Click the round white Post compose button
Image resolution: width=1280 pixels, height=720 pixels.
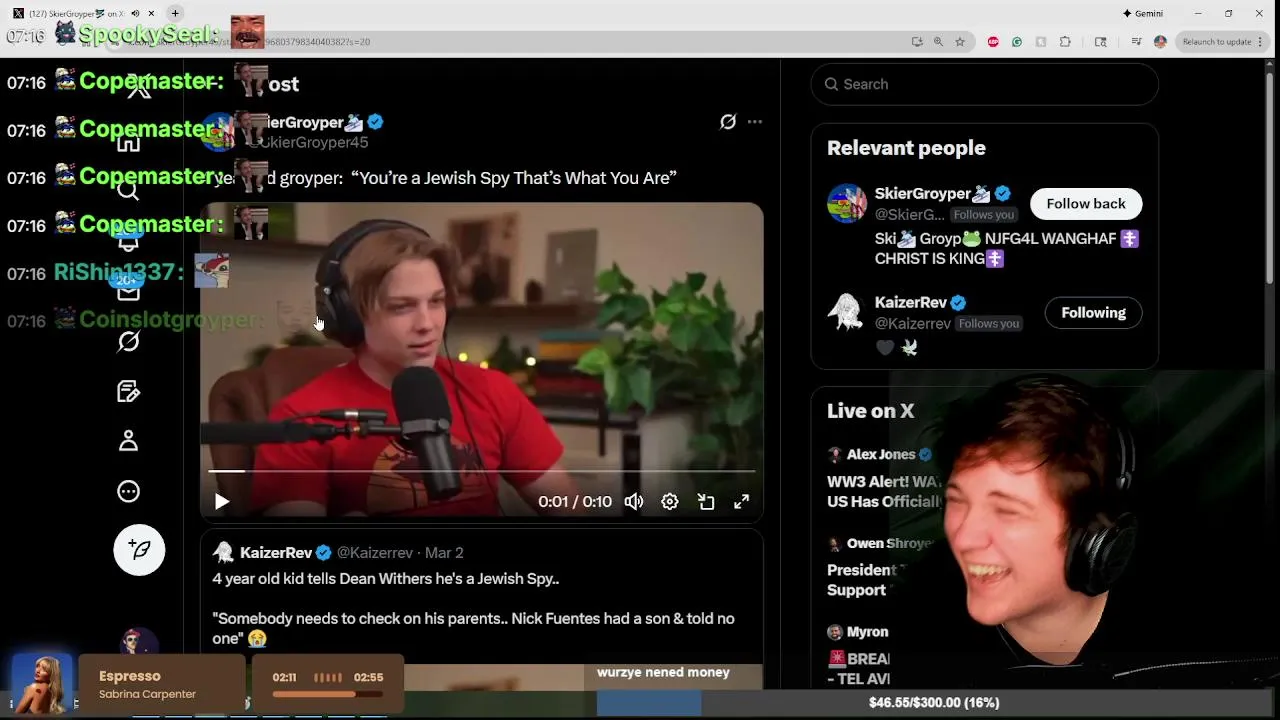click(139, 550)
